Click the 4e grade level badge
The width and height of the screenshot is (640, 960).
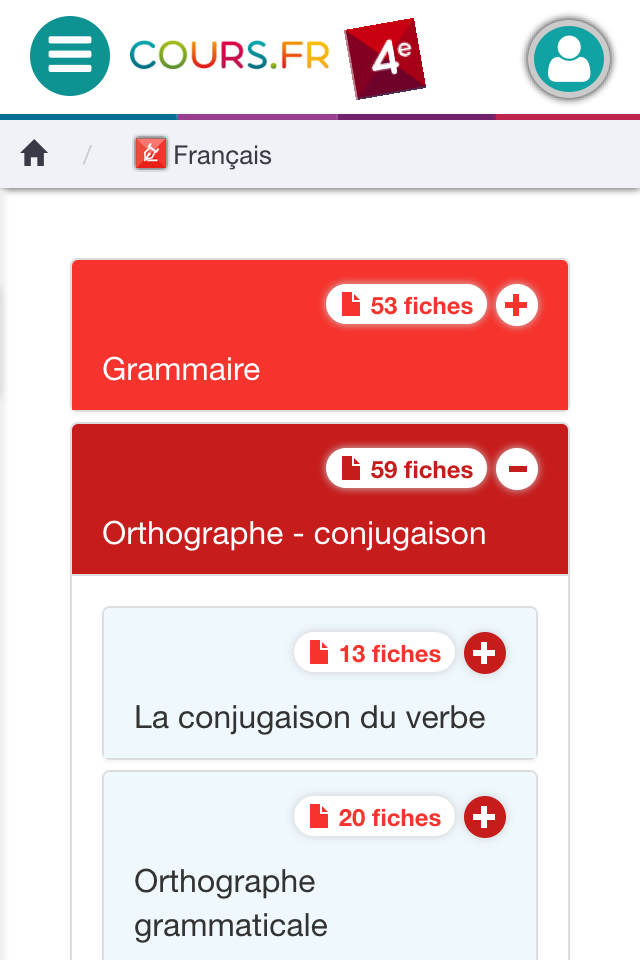(385, 58)
